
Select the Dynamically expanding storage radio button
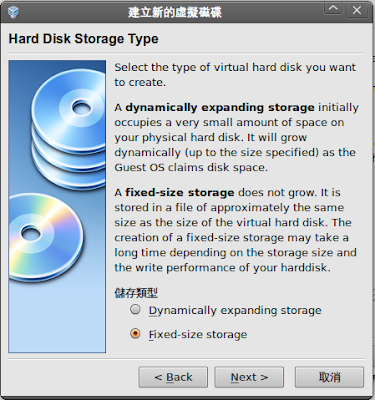(135, 310)
